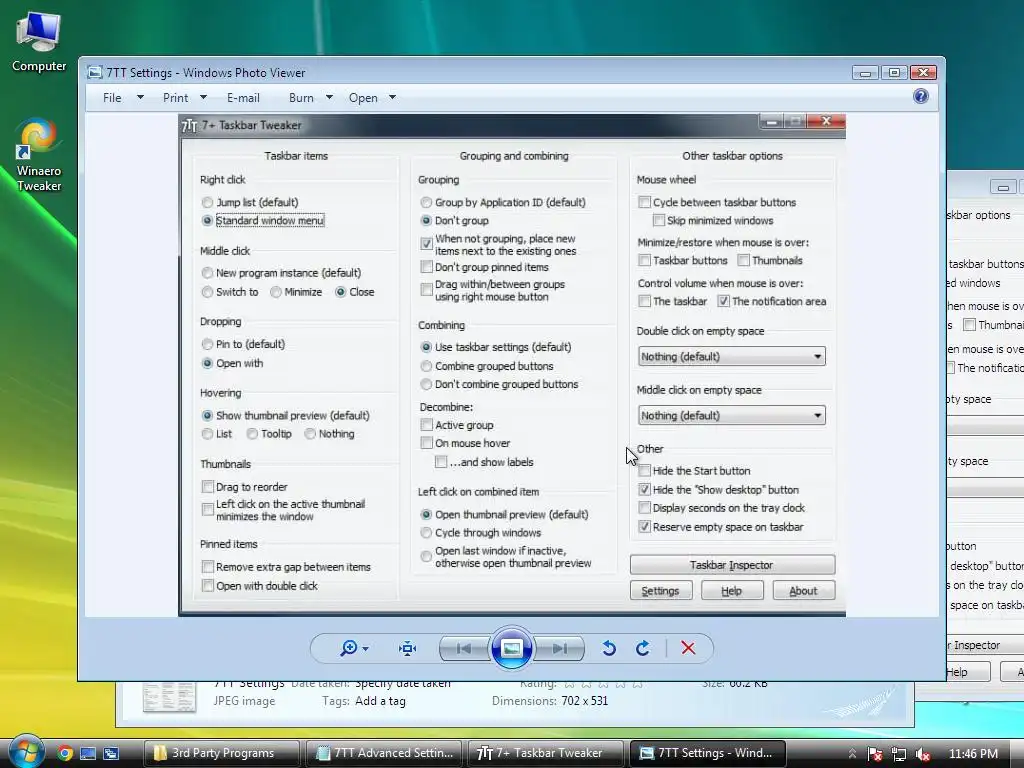Expand the Open dropdown arrow
The image size is (1024, 768).
click(x=392, y=97)
